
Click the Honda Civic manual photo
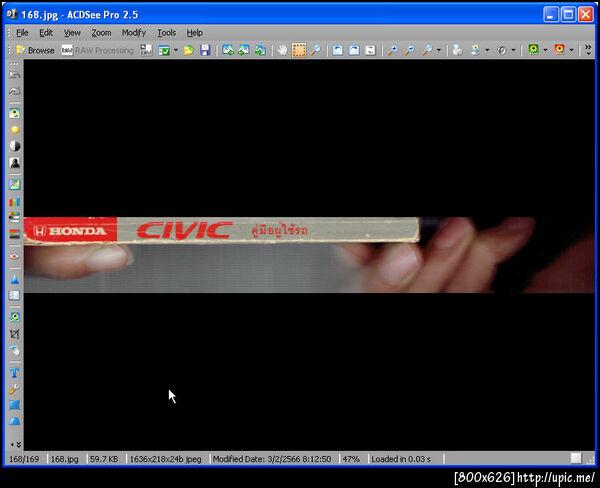click(x=309, y=255)
